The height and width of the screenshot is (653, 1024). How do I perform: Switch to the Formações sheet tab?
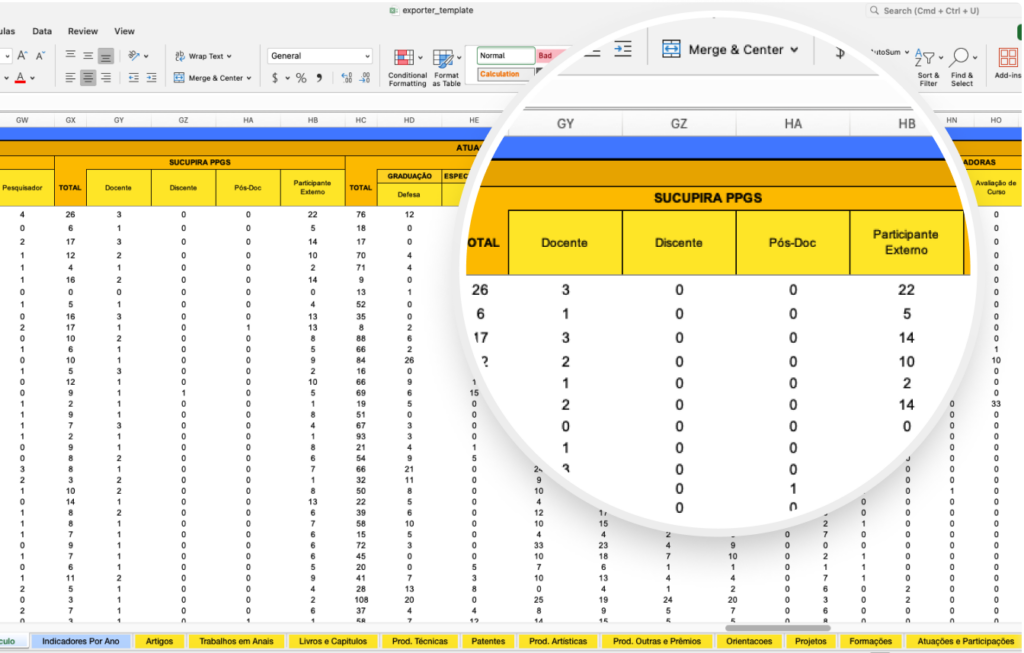(x=871, y=641)
